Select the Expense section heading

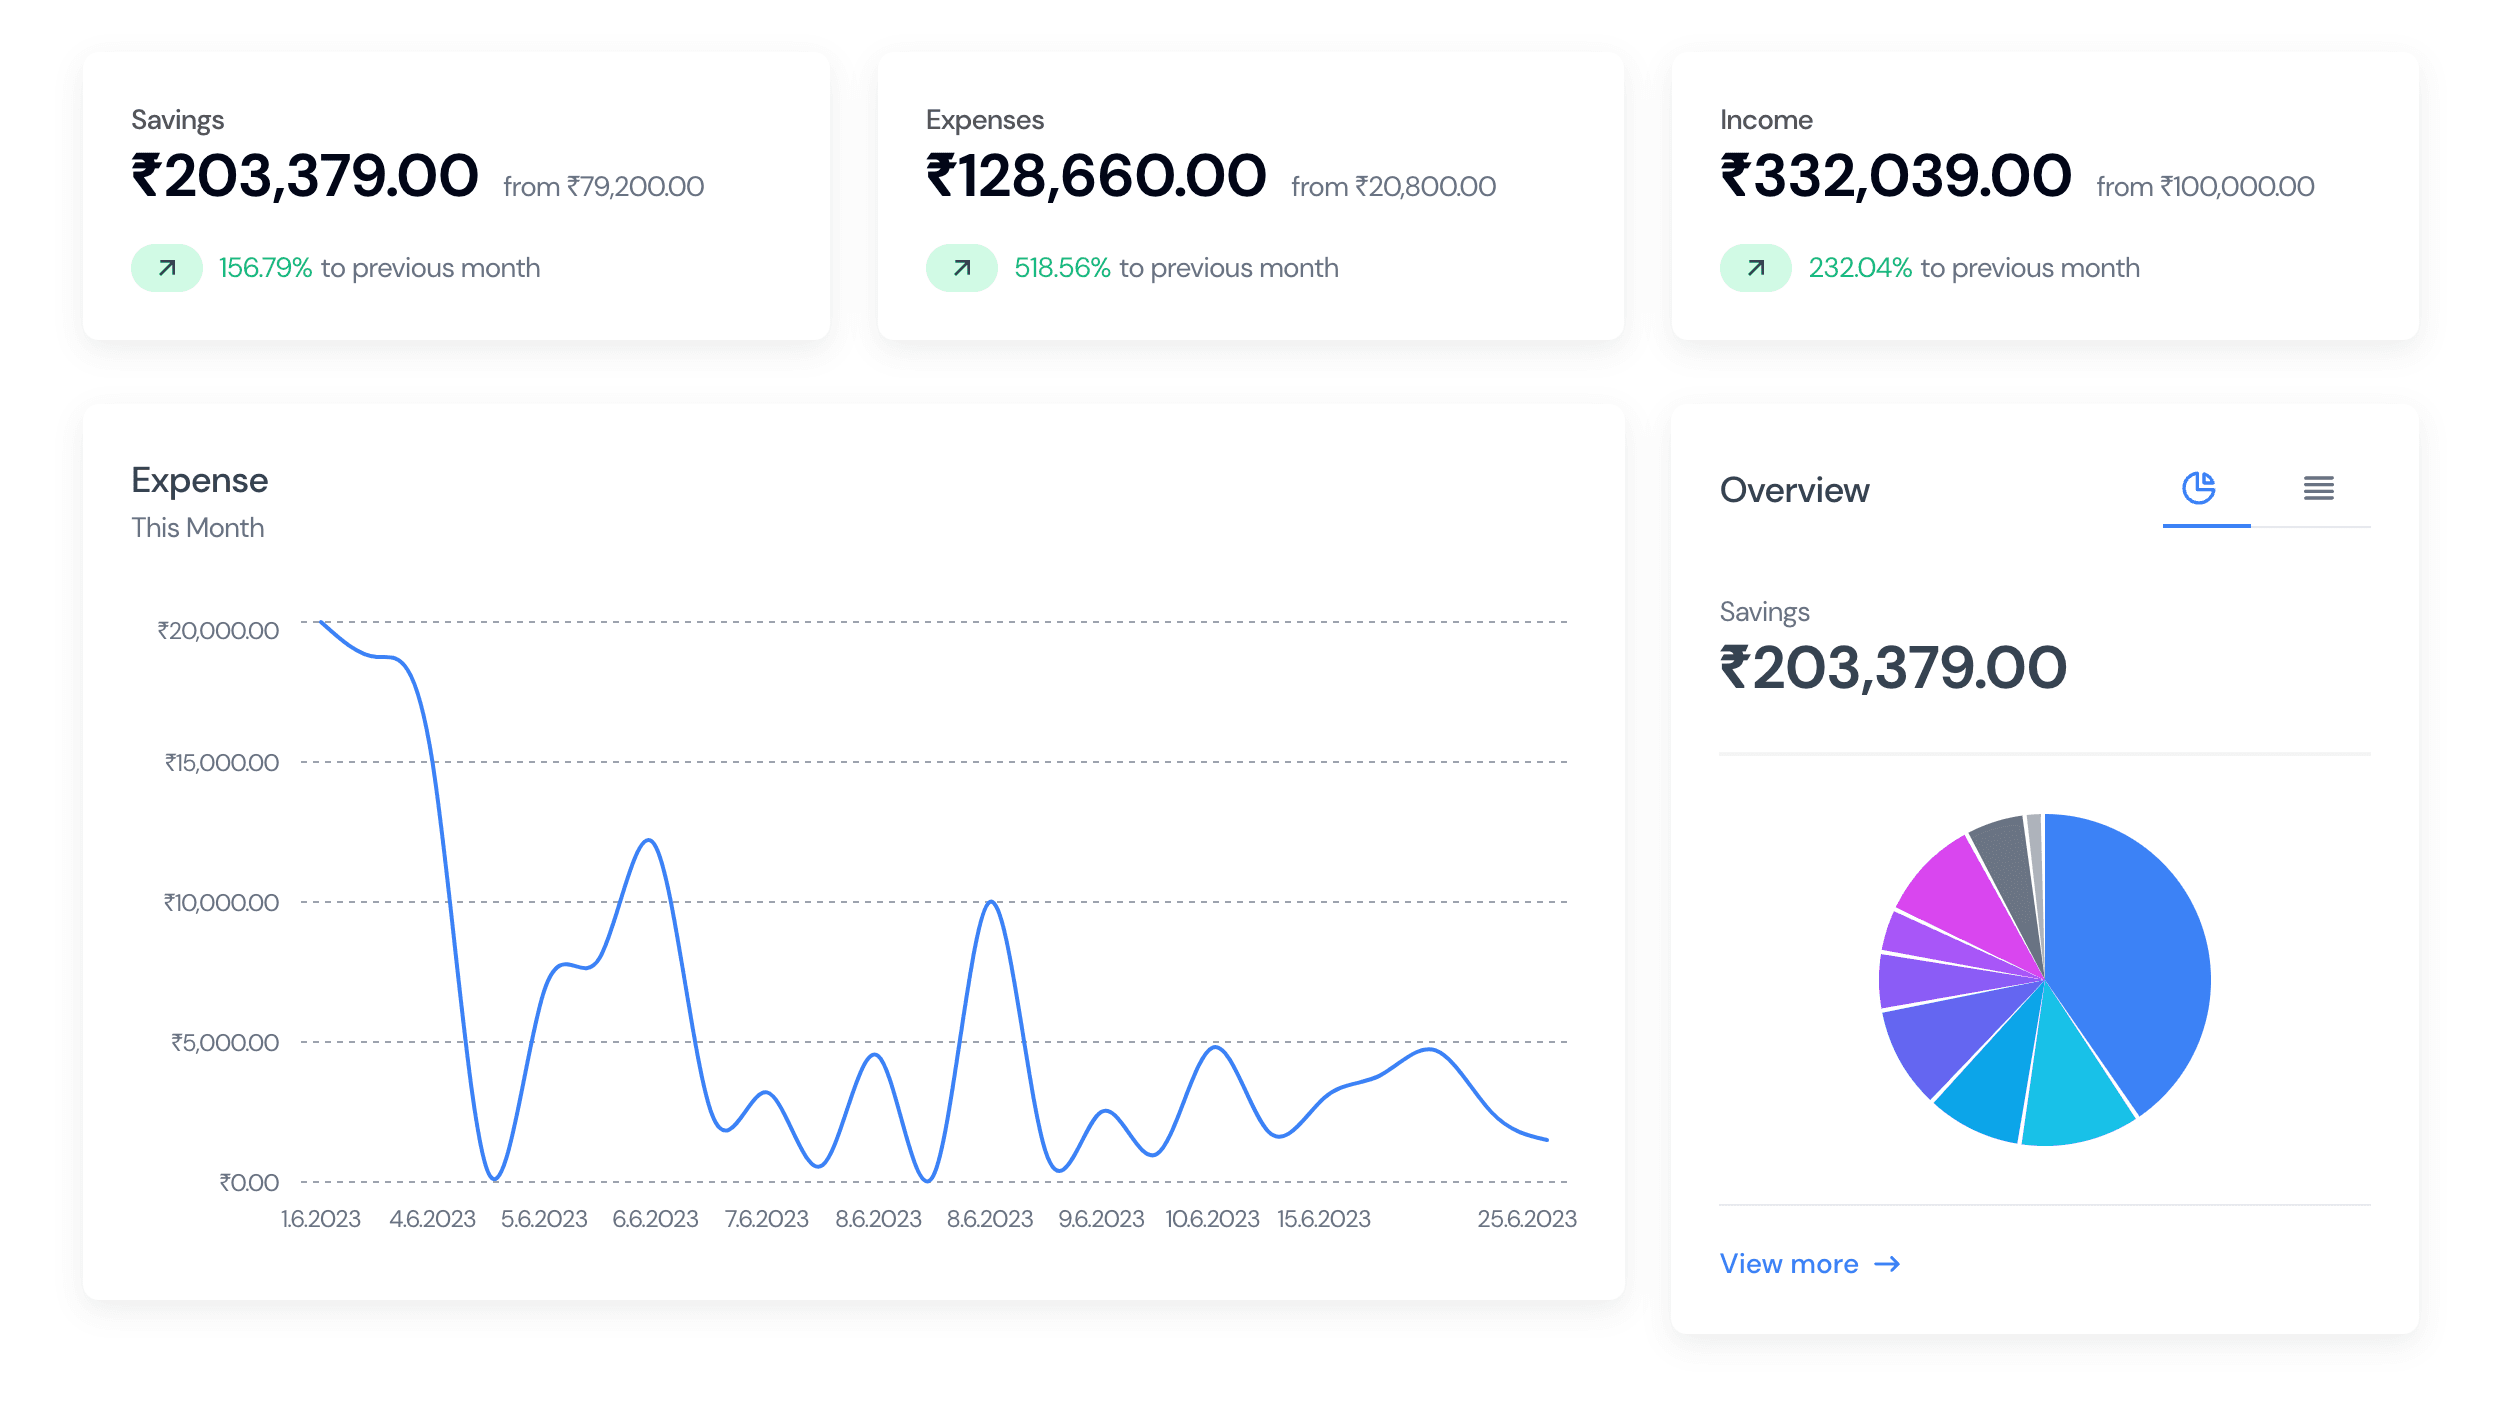click(199, 480)
